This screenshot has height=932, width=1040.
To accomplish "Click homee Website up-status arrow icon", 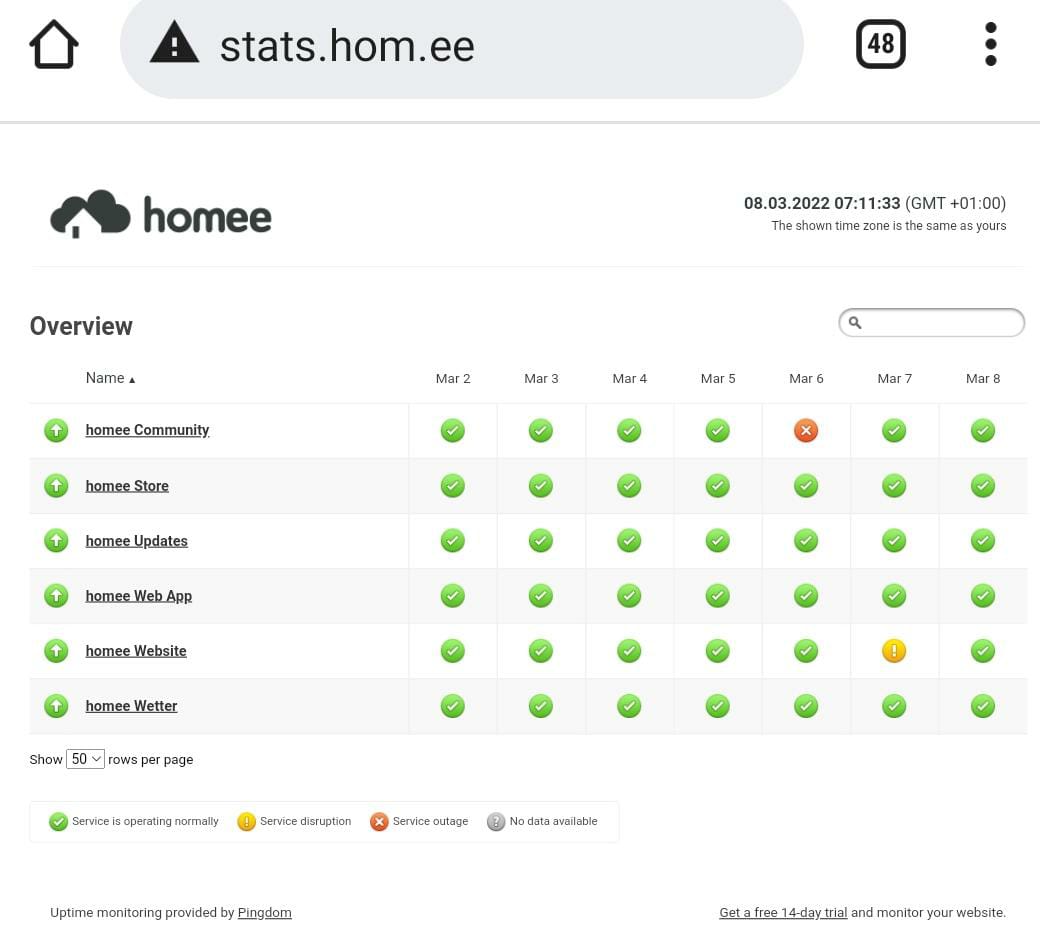I will click(56, 651).
